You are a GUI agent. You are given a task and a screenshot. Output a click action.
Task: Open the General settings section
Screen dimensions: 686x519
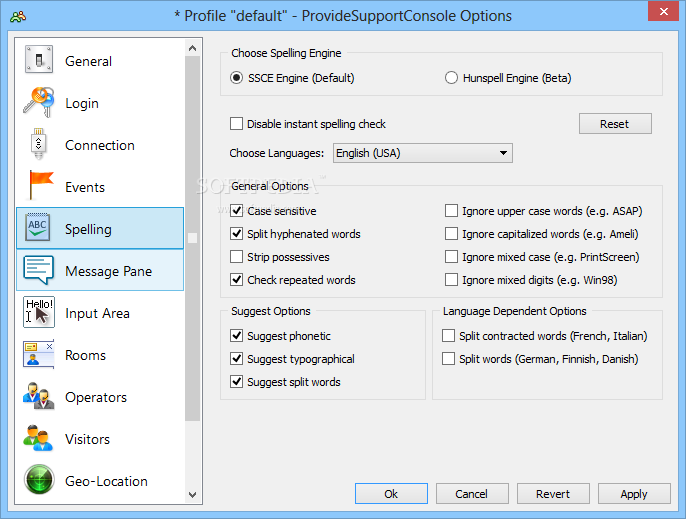(x=100, y=61)
